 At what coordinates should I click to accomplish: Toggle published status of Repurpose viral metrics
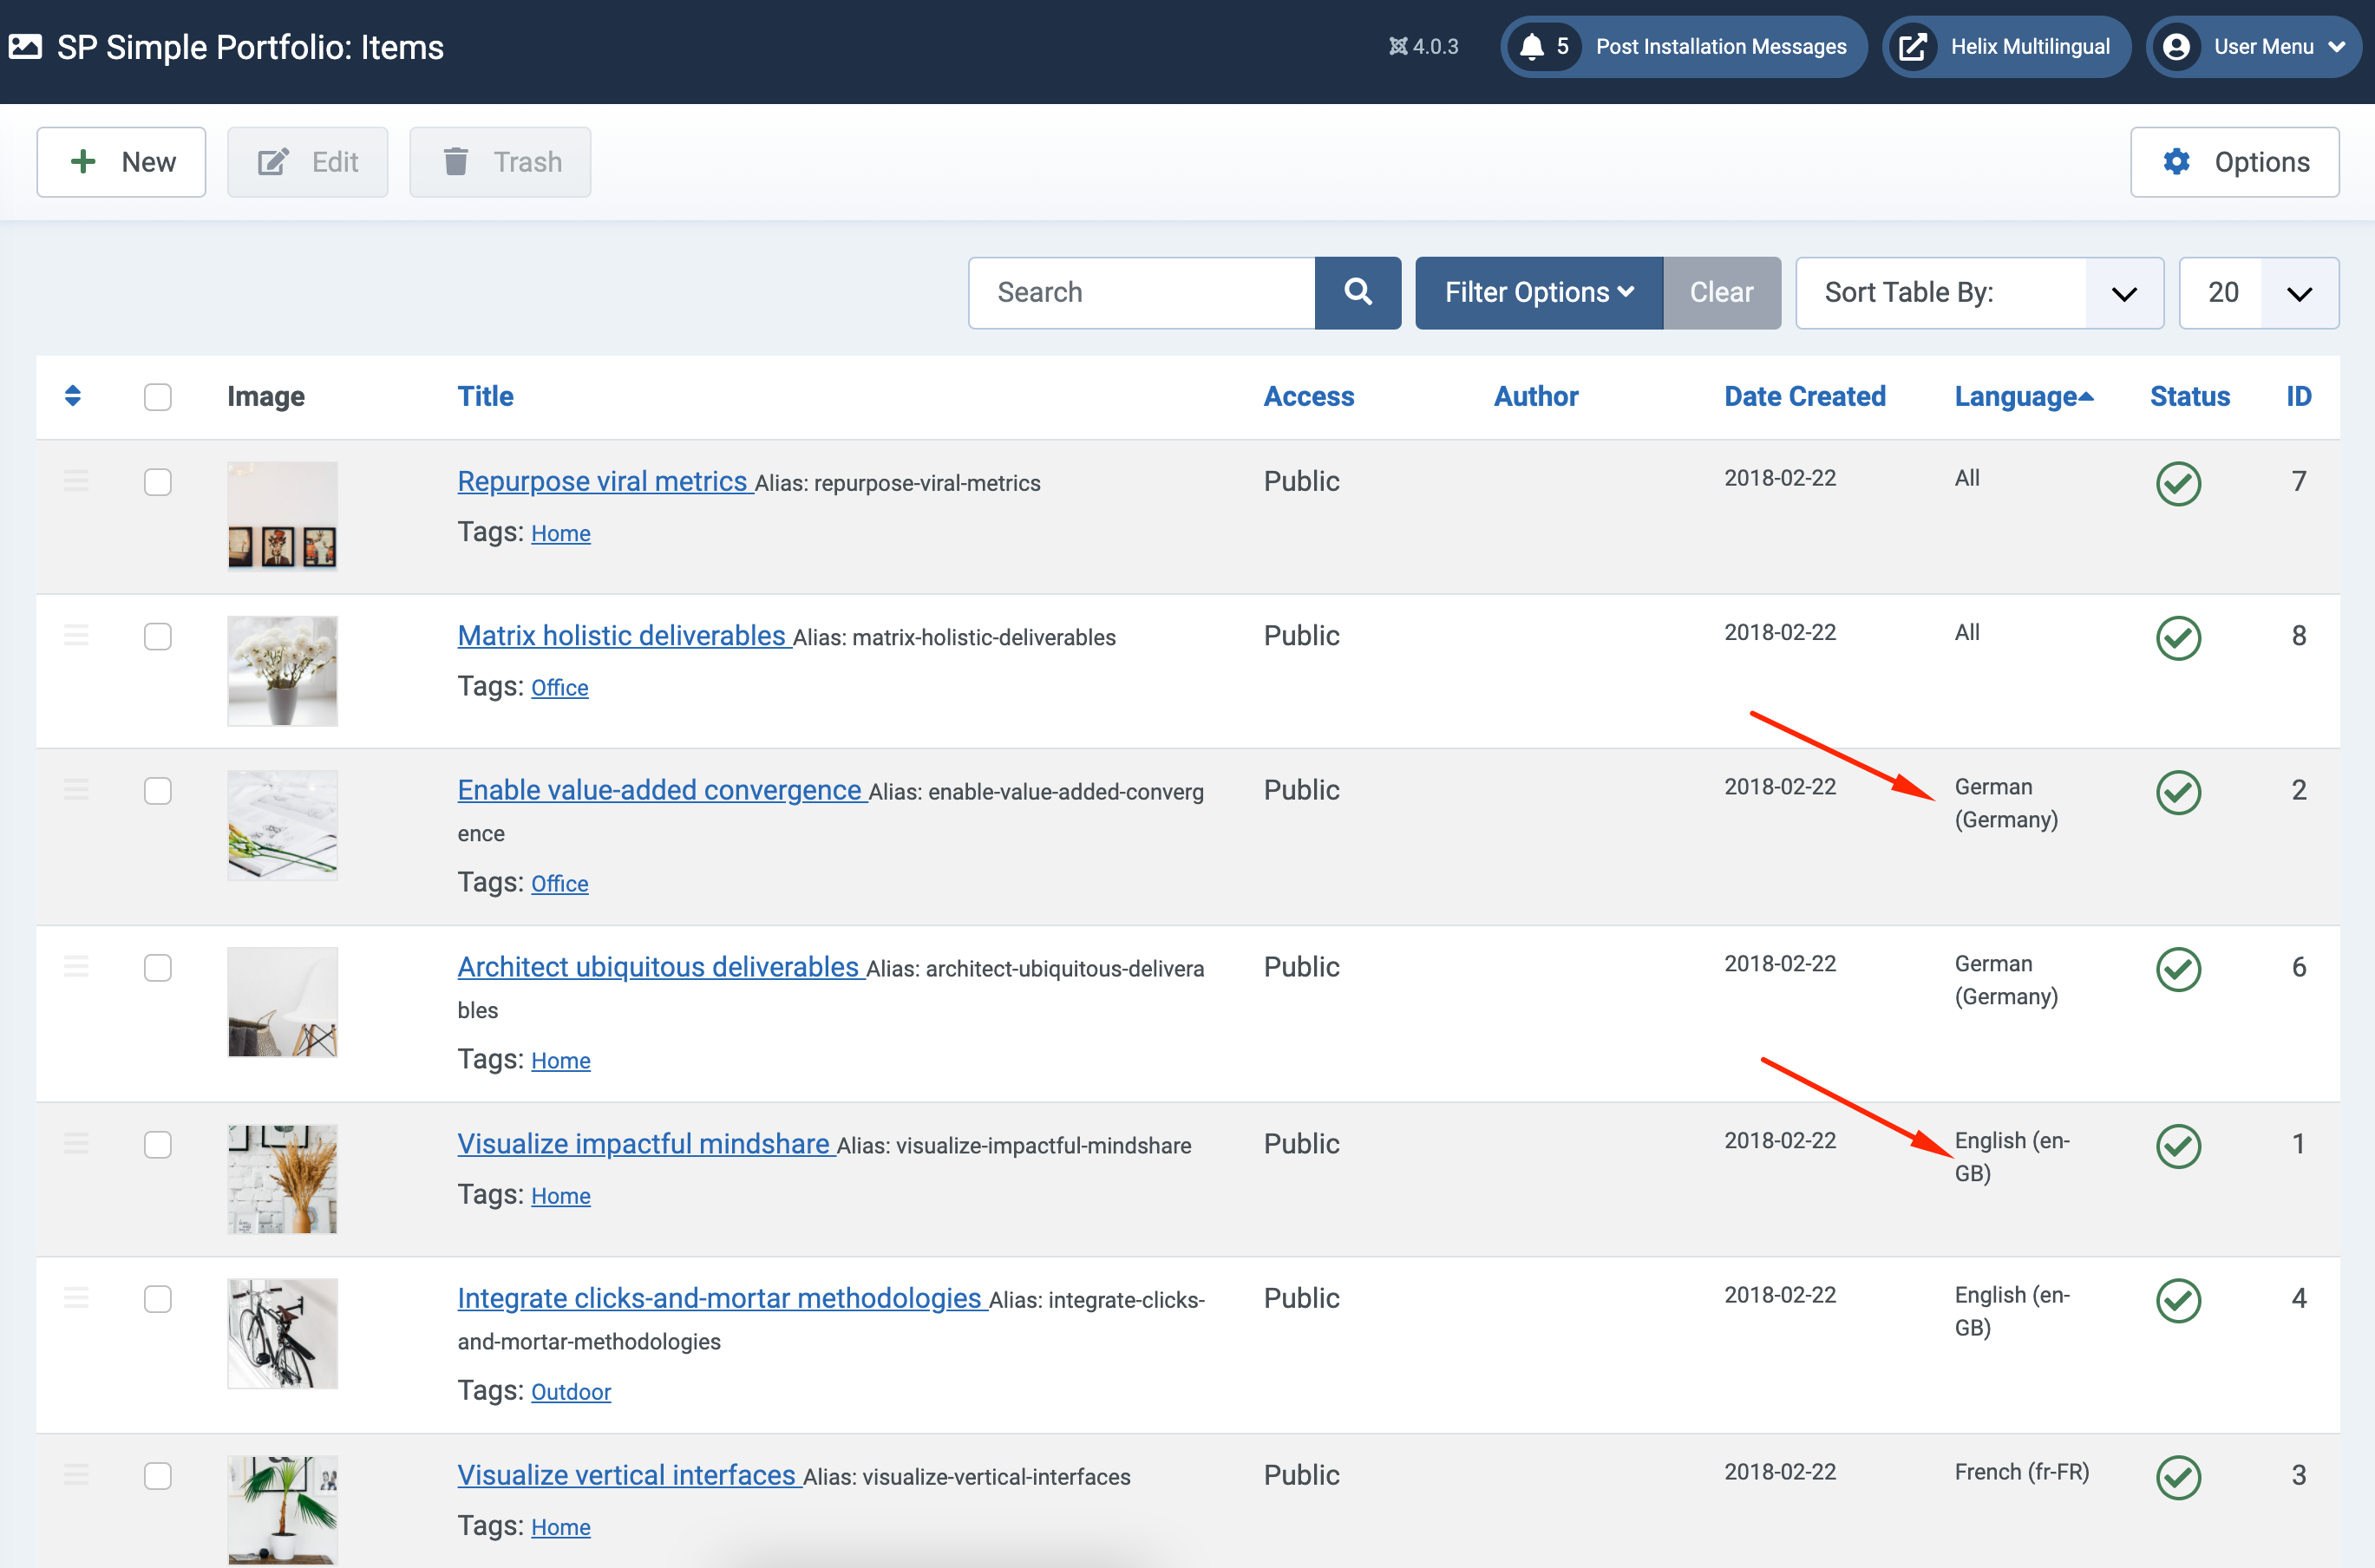[x=2177, y=484]
